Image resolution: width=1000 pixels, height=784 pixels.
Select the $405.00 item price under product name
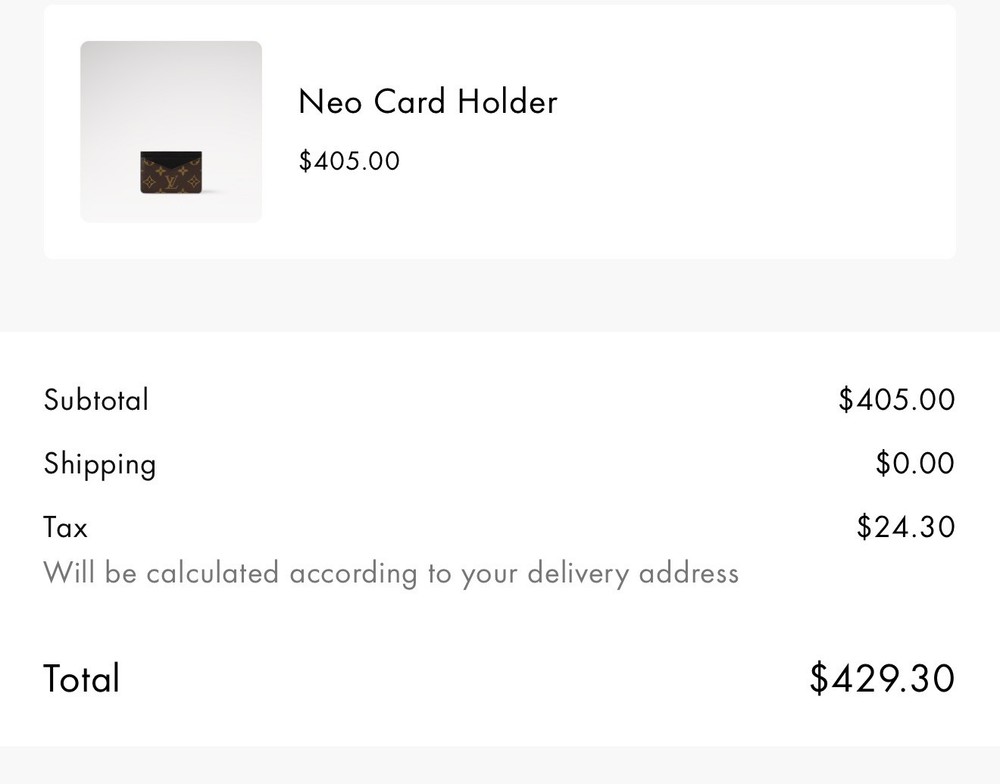click(x=349, y=161)
